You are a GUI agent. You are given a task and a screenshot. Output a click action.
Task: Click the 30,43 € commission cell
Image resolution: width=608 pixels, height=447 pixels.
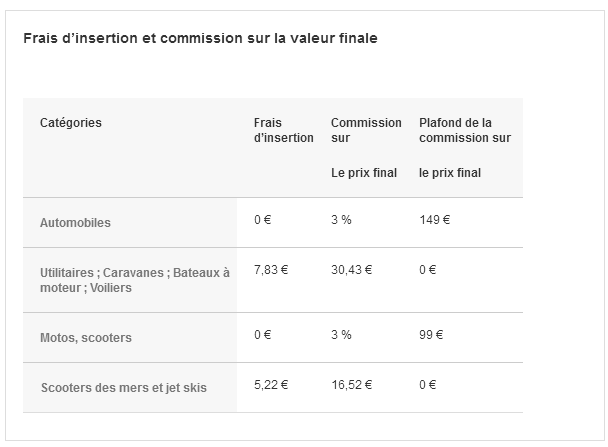click(x=351, y=270)
